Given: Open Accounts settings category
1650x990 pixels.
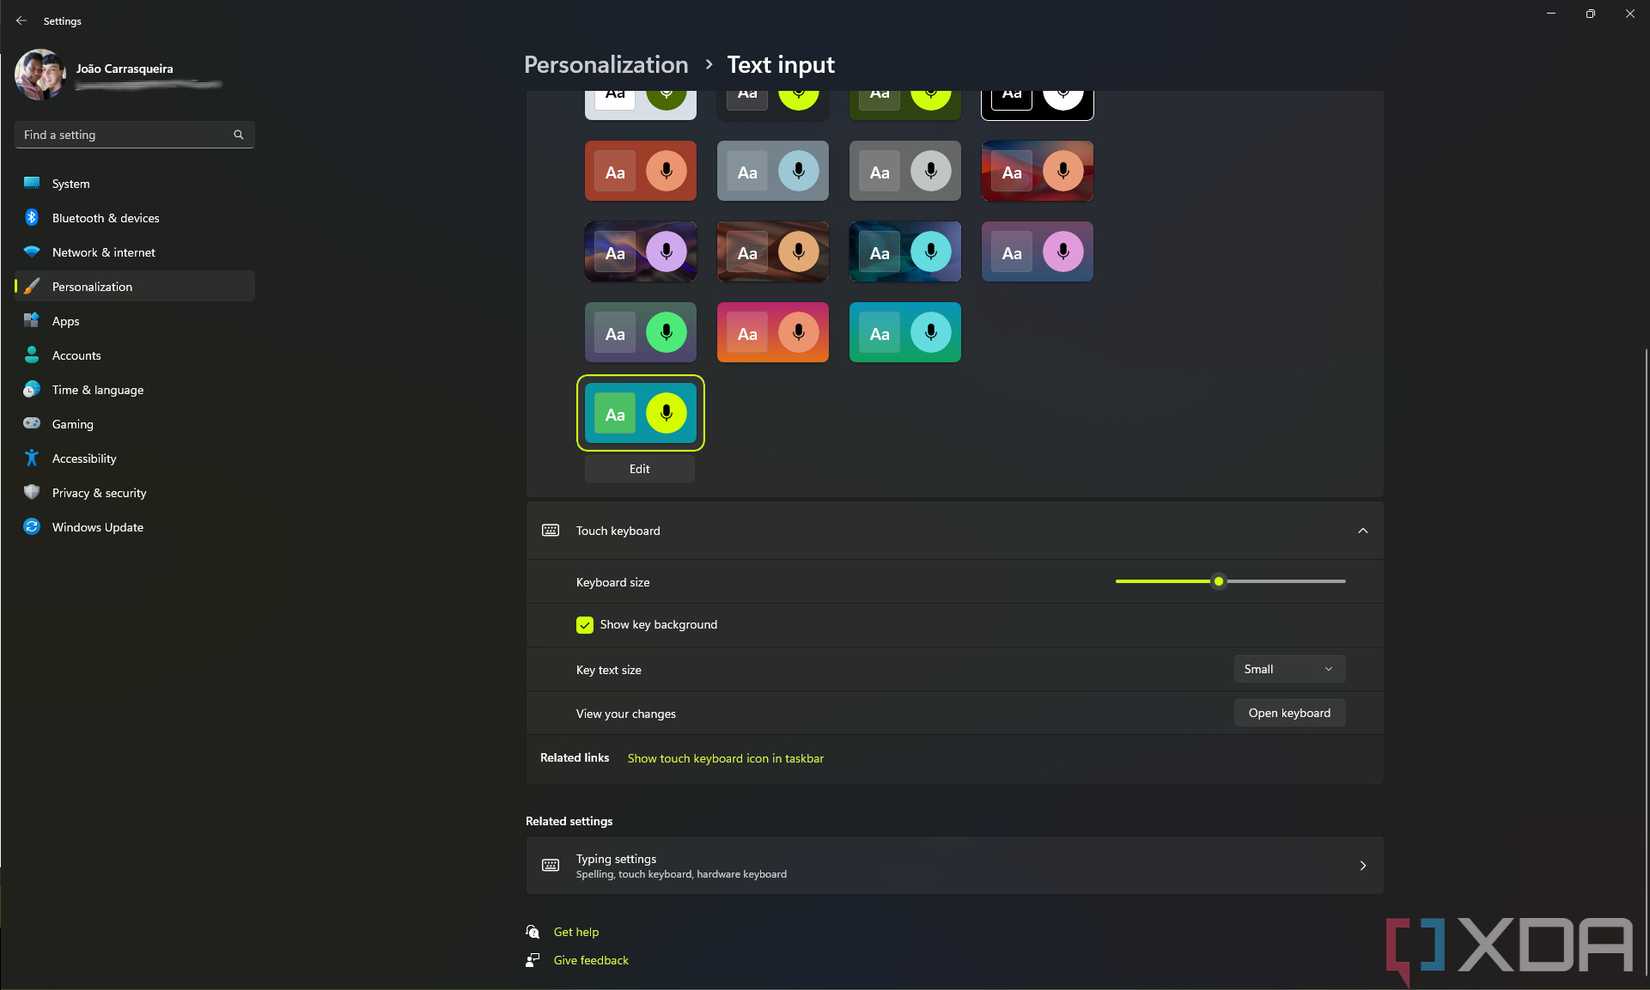Looking at the screenshot, I should point(135,355).
